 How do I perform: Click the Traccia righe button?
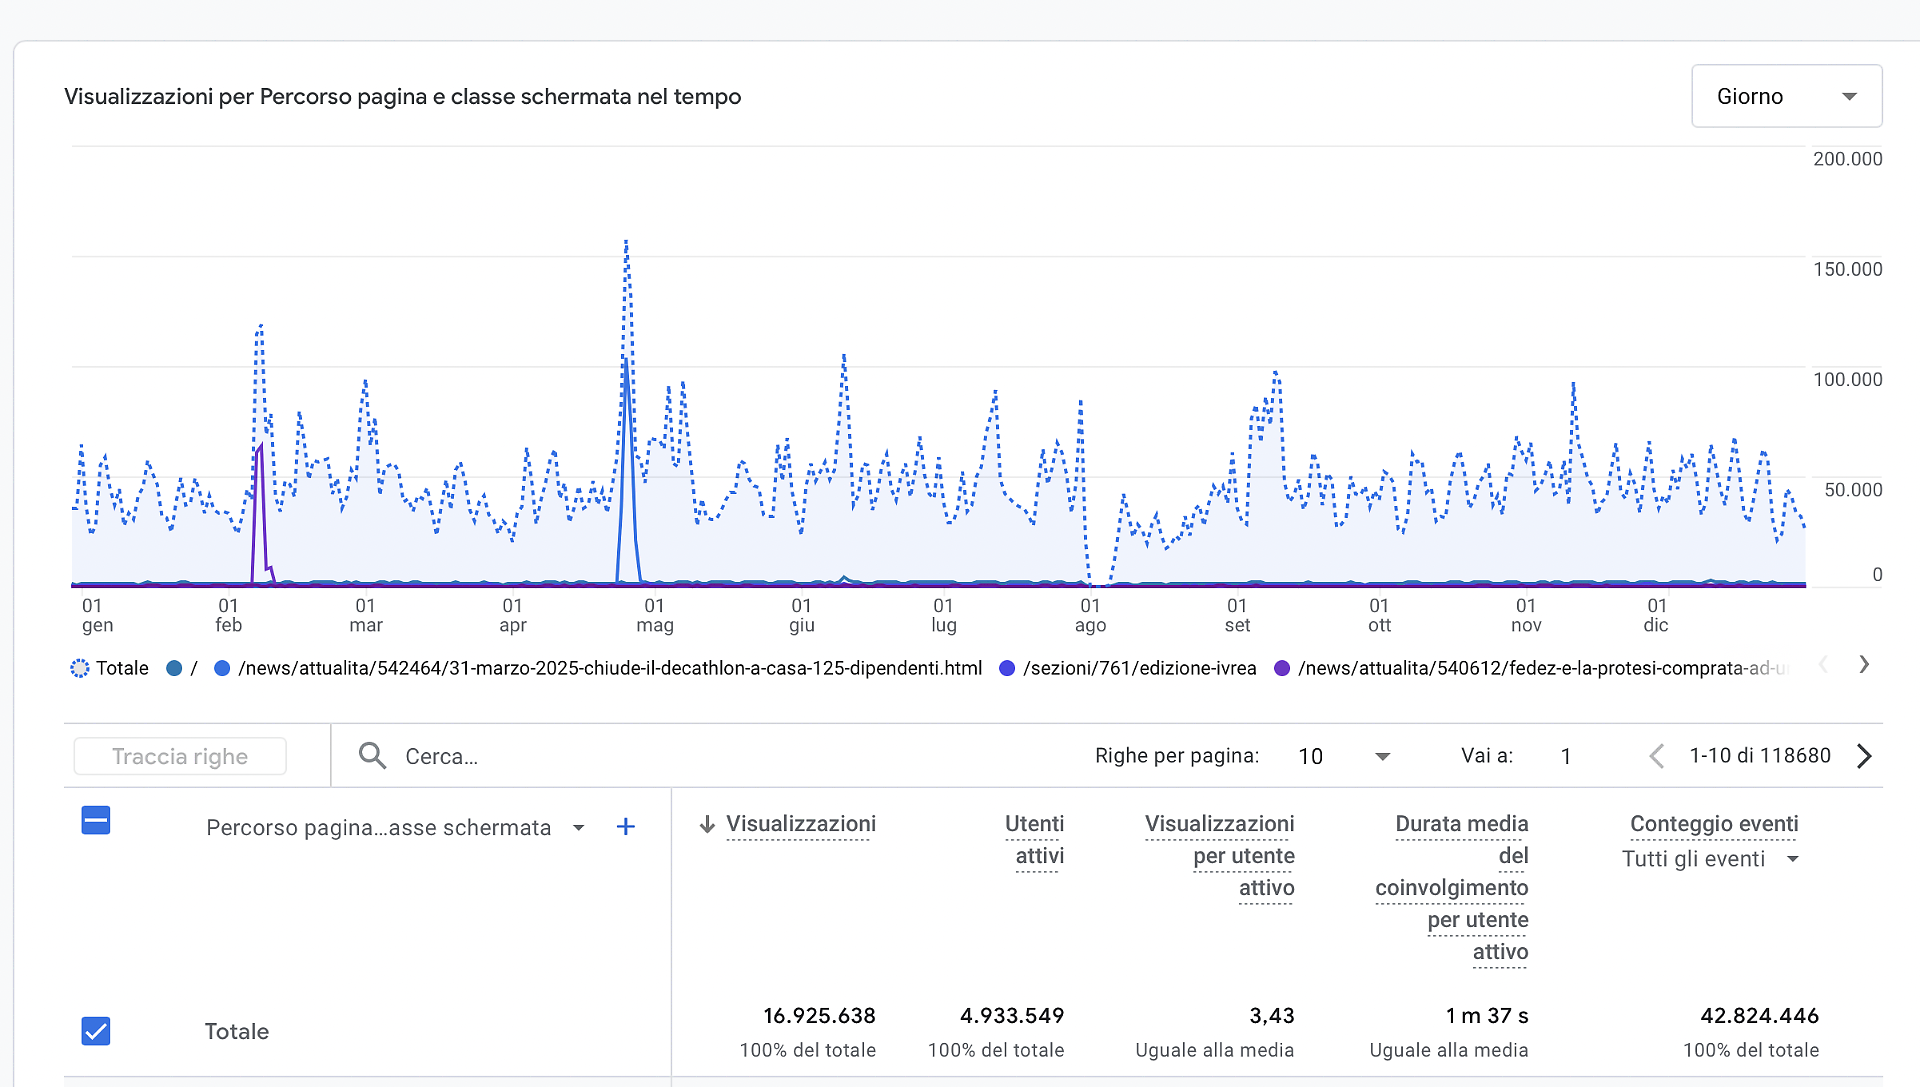(180, 756)
